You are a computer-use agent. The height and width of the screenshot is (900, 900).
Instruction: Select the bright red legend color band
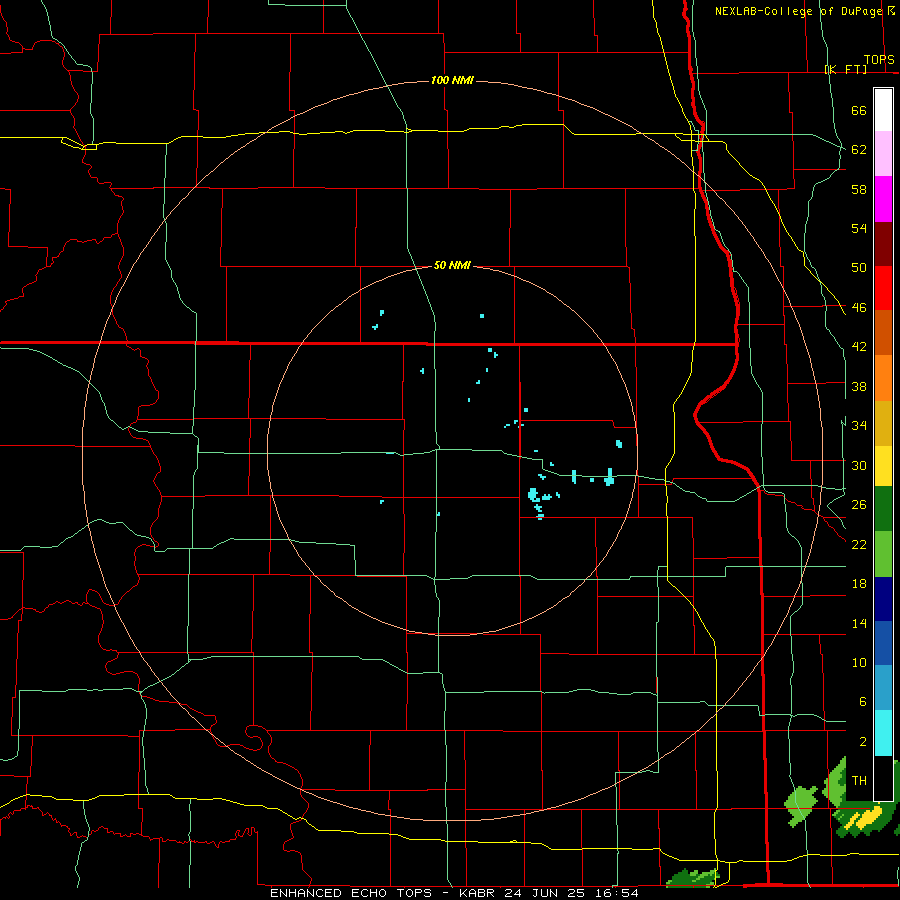click(883, 288)
